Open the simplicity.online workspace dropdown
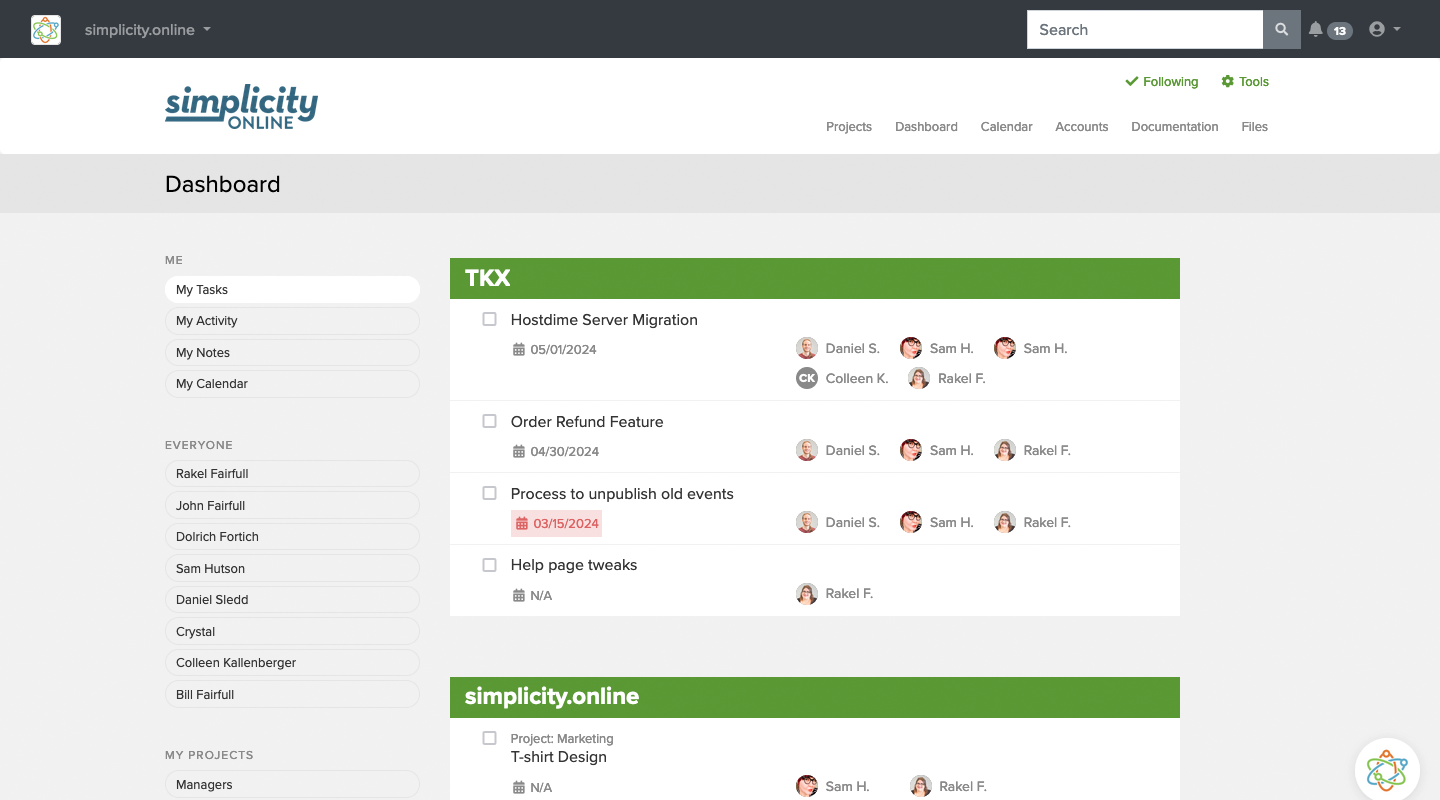Screen dimensions: 1440x800 [x=148, y=30]
